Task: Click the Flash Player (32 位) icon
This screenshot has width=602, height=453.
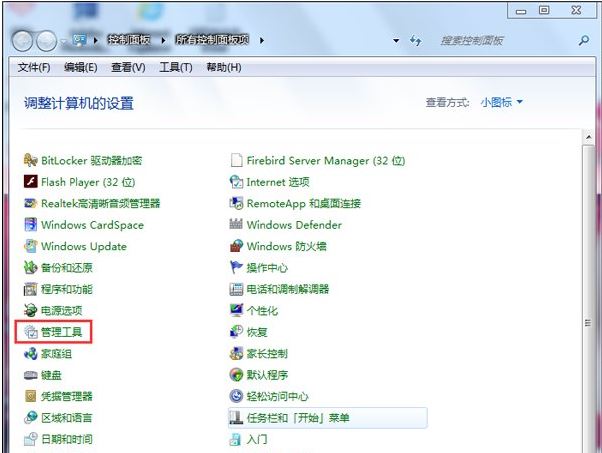Action: [x=30, y=182]
